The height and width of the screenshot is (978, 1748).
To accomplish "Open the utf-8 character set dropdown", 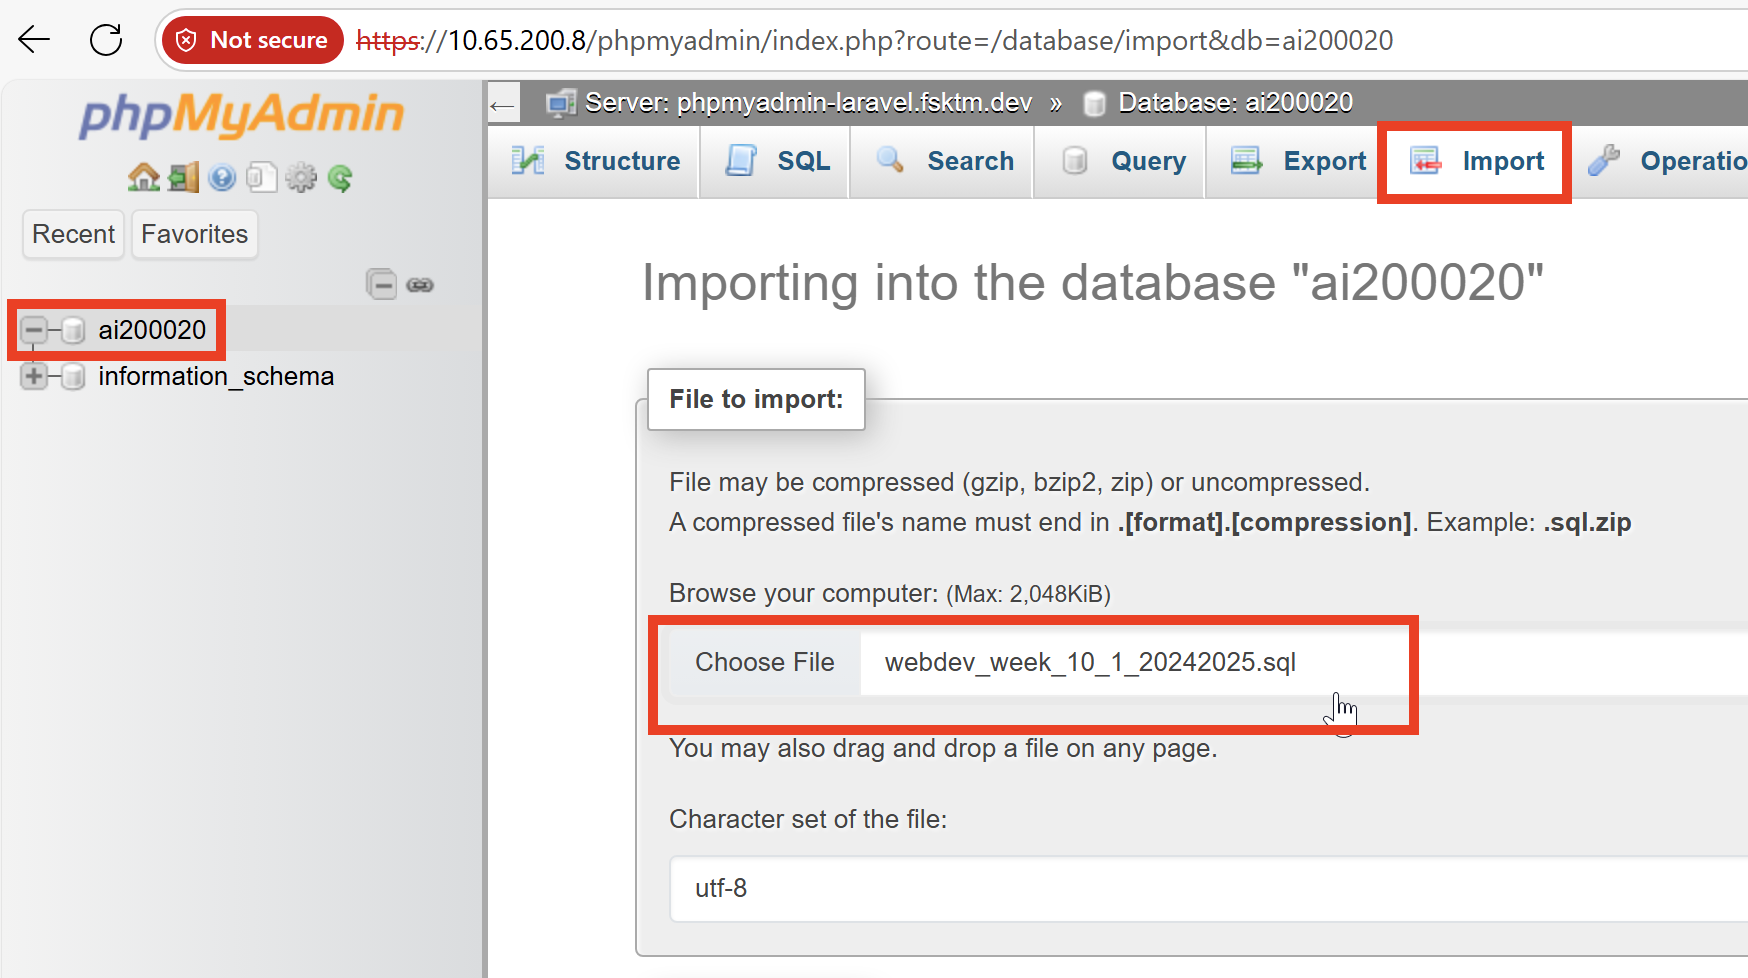I will click(1208, 888).
